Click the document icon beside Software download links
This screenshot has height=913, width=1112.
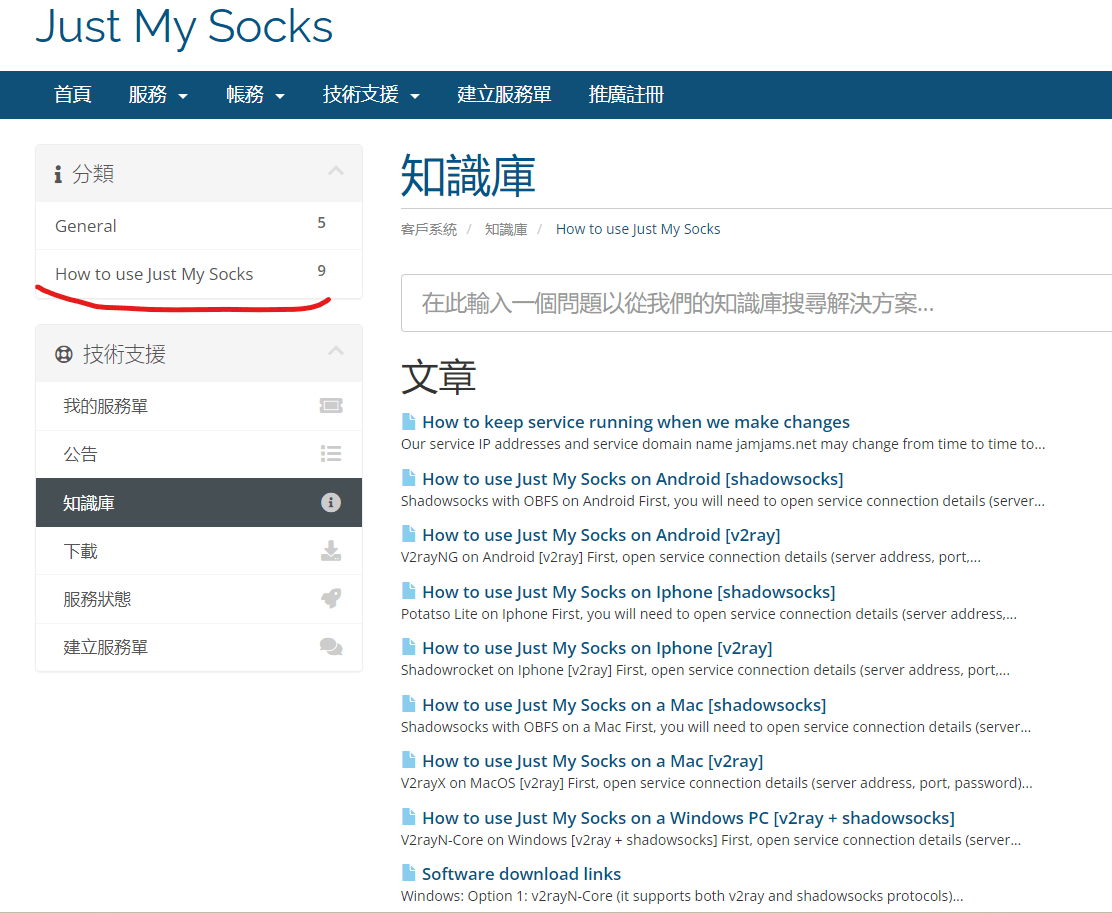(x=408, y=873)
